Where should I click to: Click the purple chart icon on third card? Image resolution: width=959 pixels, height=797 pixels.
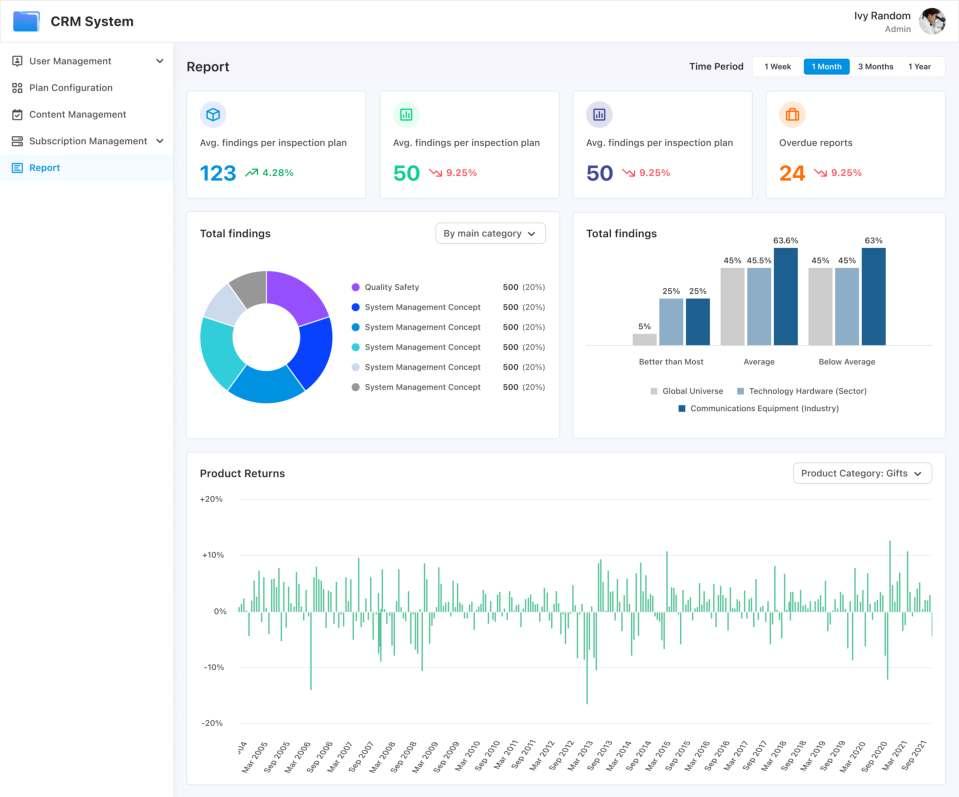coord(599,114)
